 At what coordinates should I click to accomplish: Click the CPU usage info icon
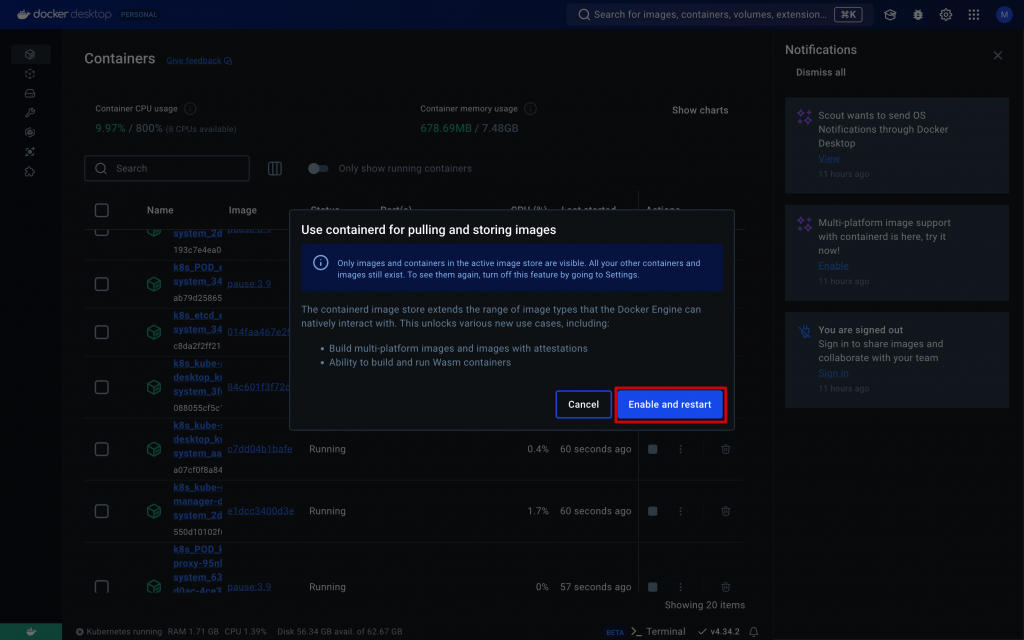pyautogui.click(x=190, y=108)
